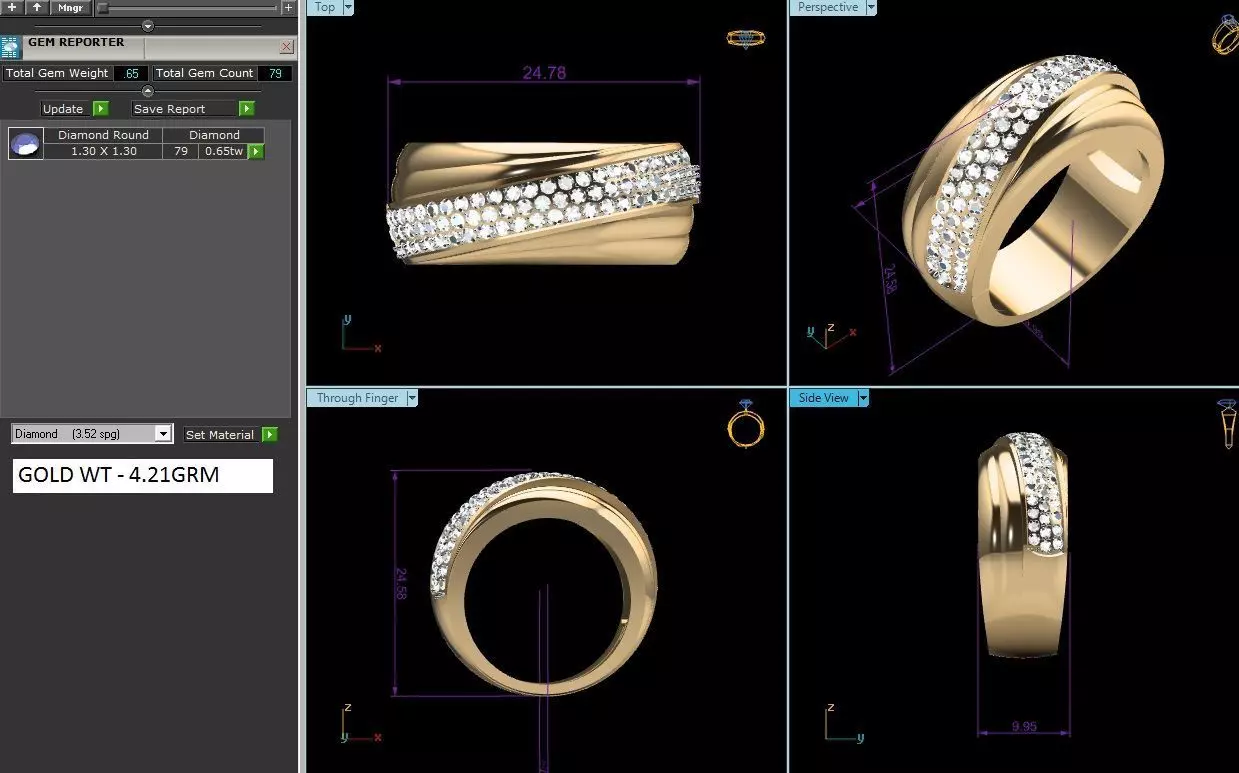Click the green arrow beside Save Report
1239x773 pixels.
(x=247, y=109)
